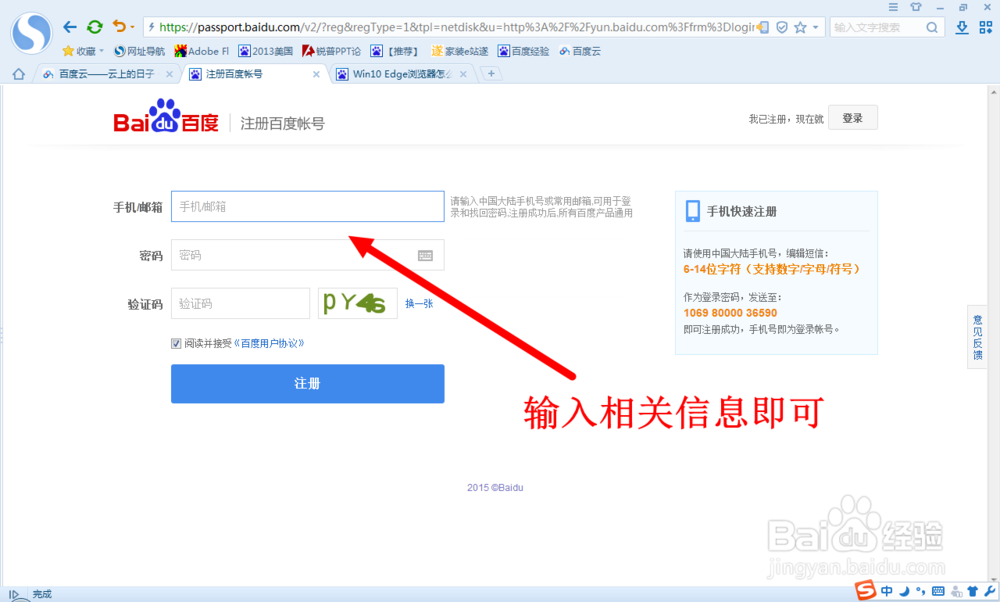The width and height of the screenshot is (1000, 602).
Task: Open a new tab with plus button
Action: 491,74
